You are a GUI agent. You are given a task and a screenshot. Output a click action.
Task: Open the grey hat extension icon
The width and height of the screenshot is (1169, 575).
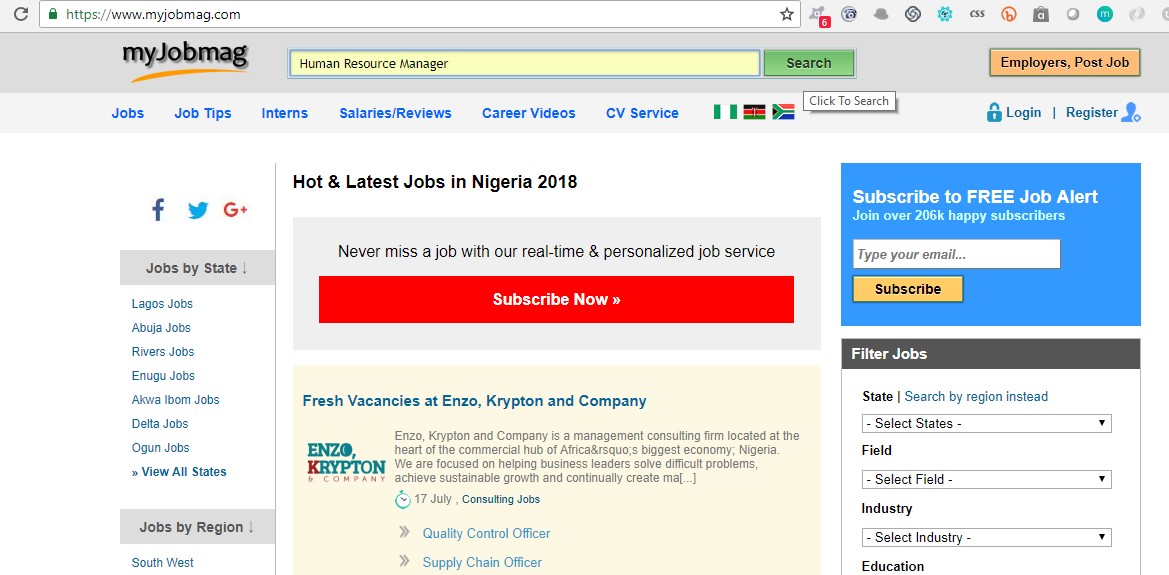click(x=881, y=13)
